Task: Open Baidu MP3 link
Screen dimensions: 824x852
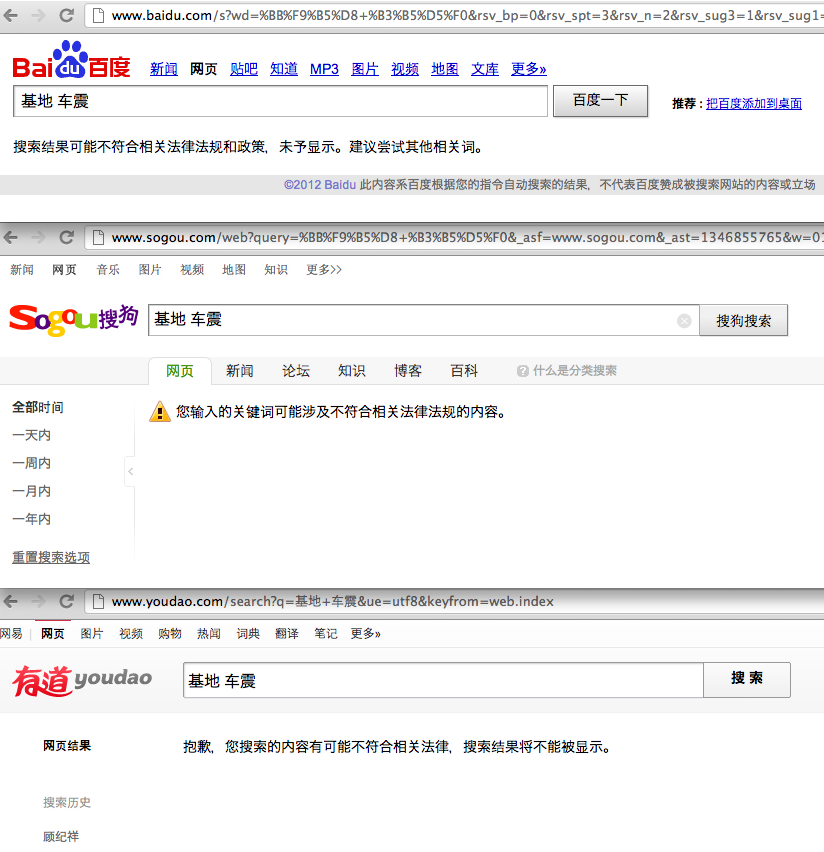Action: (x=324, y=69)
